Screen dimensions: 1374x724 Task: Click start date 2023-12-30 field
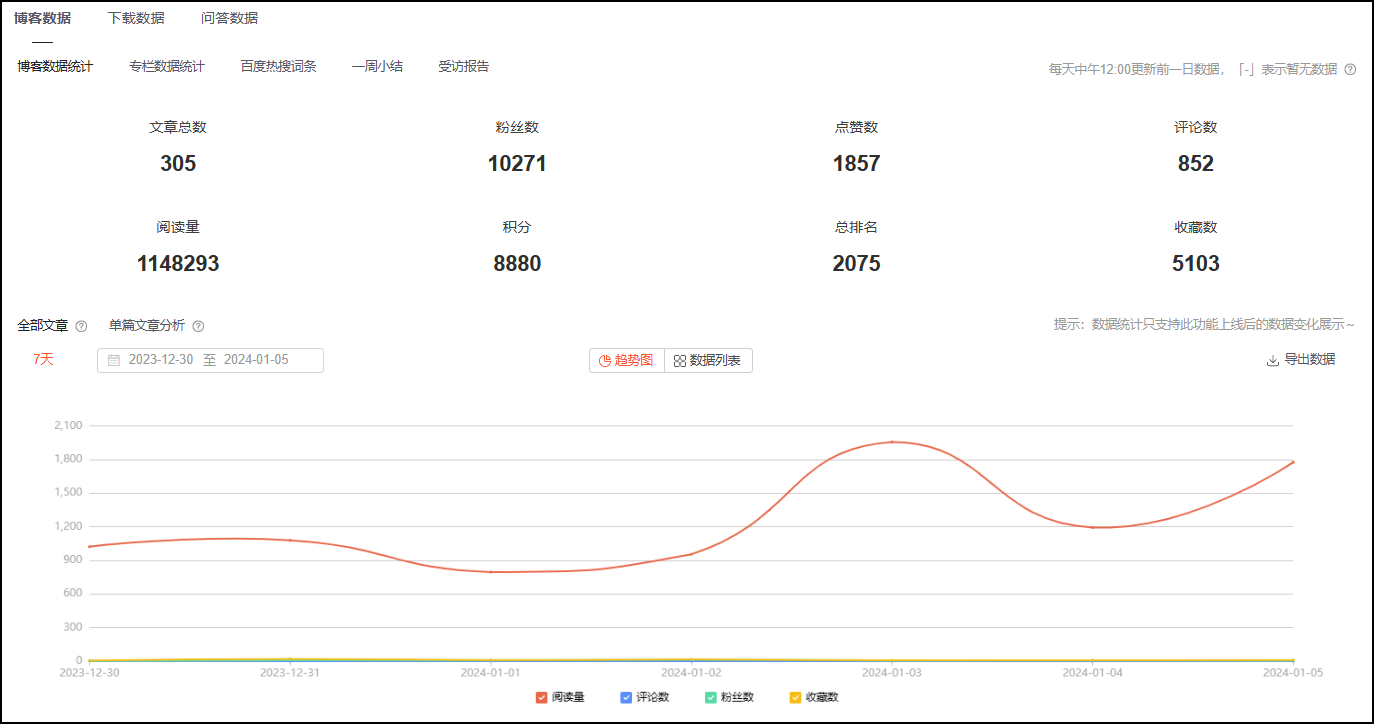click(x=161, y=360)
